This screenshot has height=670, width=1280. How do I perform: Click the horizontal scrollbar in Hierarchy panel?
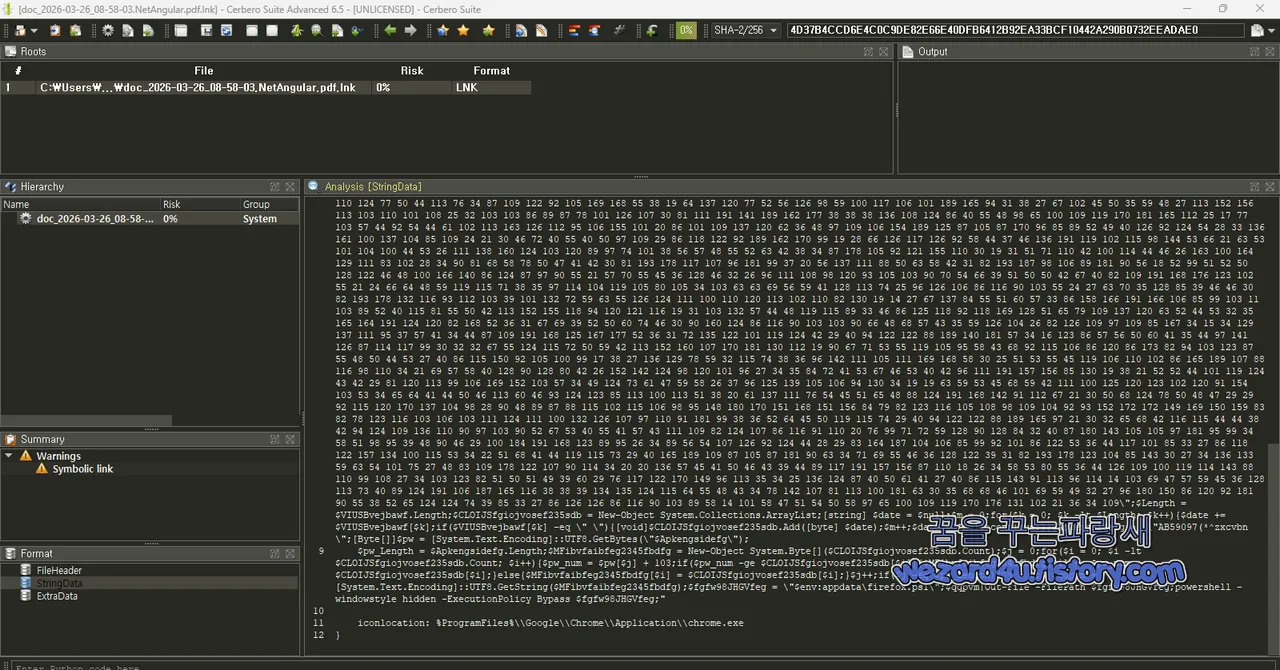pos(86,421)
